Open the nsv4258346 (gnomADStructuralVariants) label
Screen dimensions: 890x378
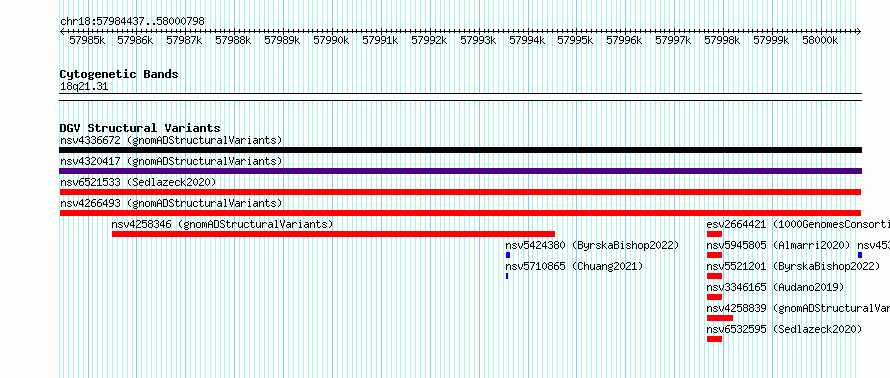tap(222, 224)
